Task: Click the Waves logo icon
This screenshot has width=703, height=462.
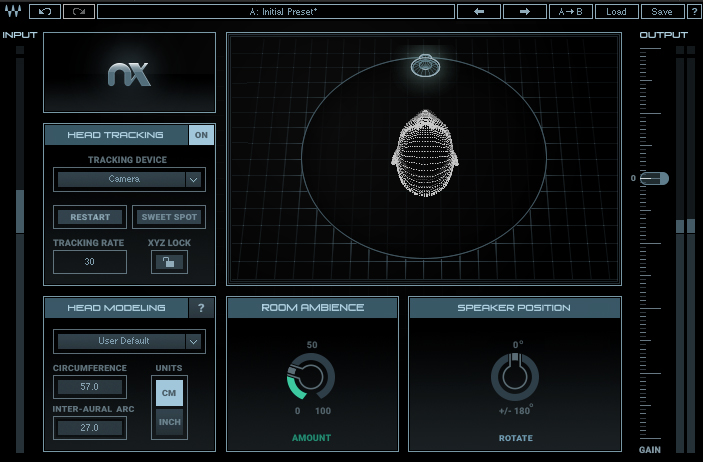Action: (13, 11)
